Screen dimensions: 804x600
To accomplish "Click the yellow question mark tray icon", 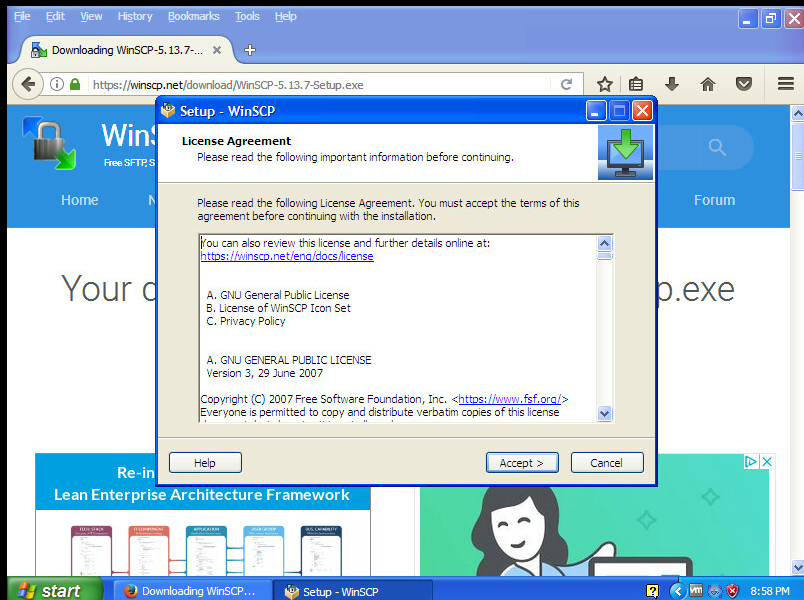I will (652, 591).
